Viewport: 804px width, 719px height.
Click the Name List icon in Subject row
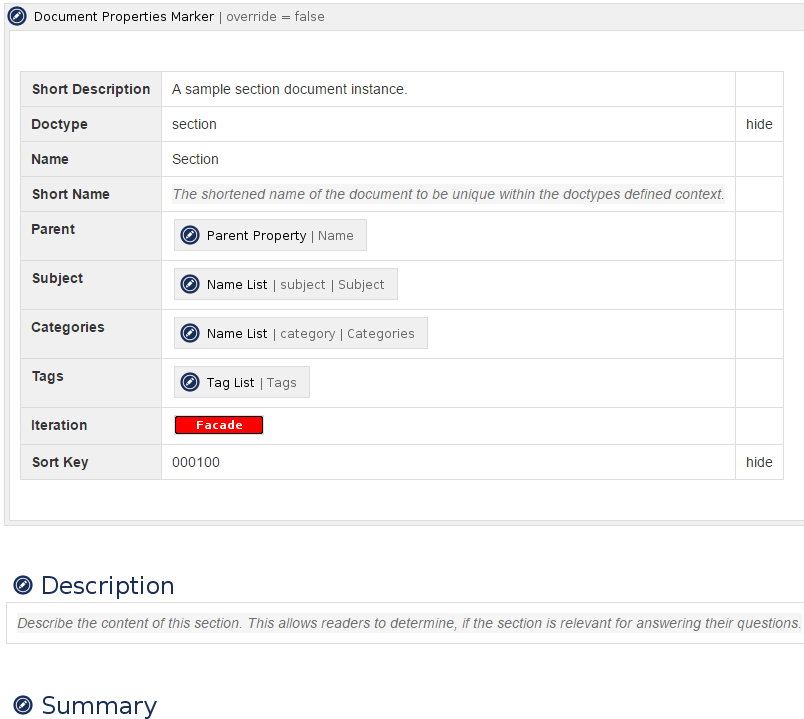(190, 284)
